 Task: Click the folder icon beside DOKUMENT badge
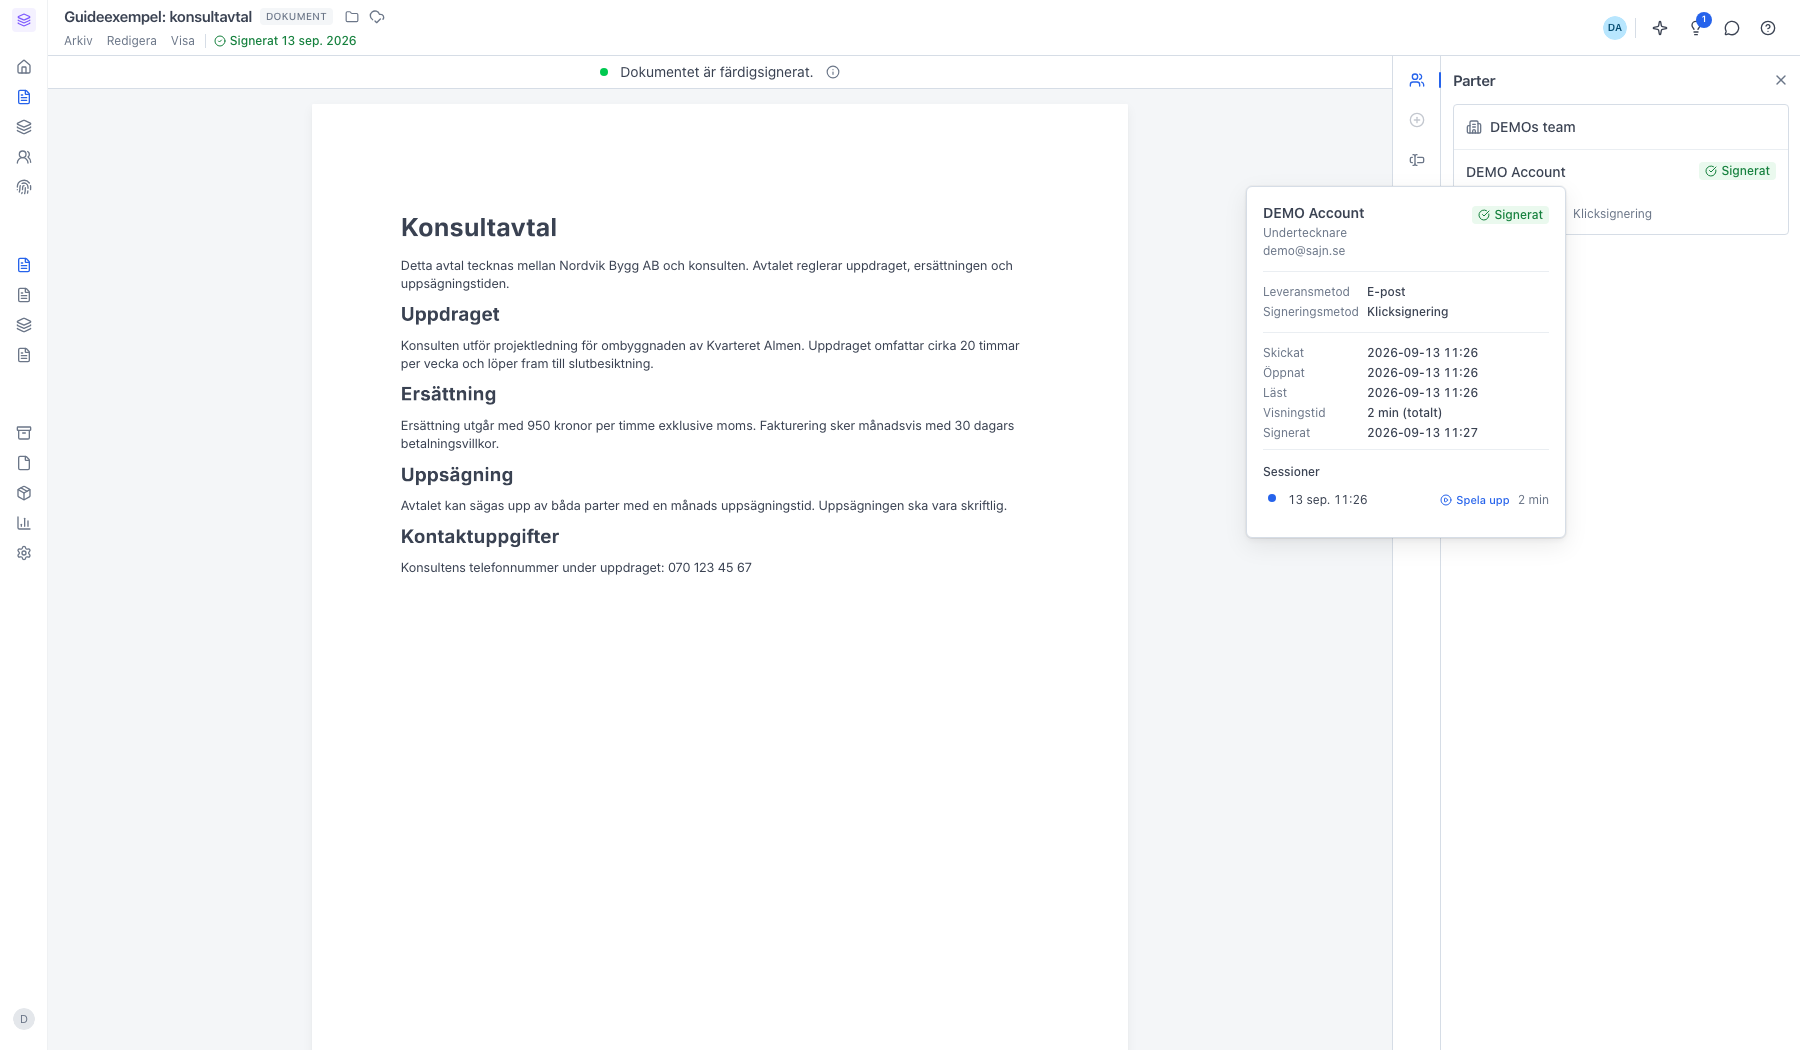tap(352, 17)
